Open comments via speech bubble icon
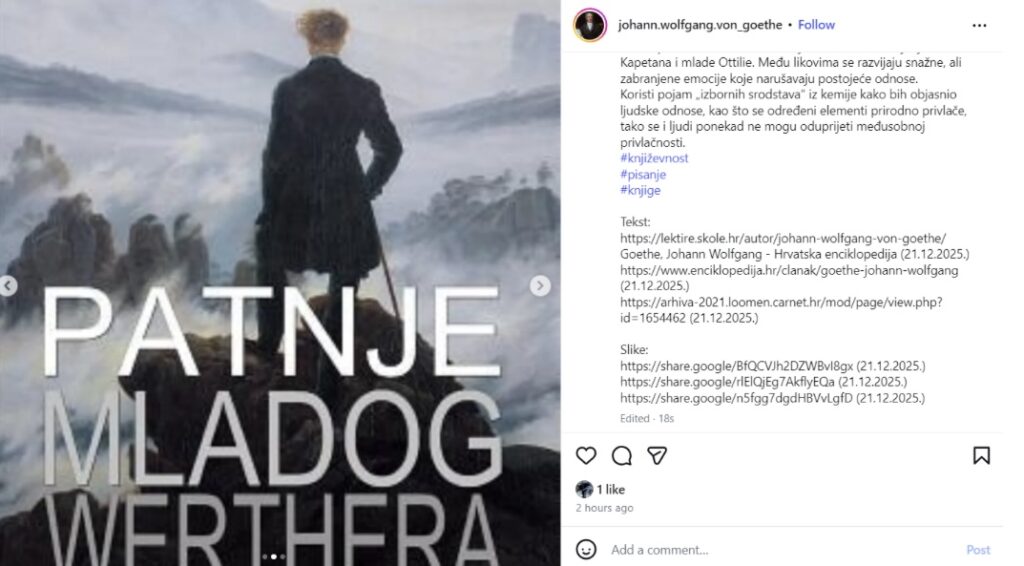This screenshot has height=566, width=1024. click(622, 456)
